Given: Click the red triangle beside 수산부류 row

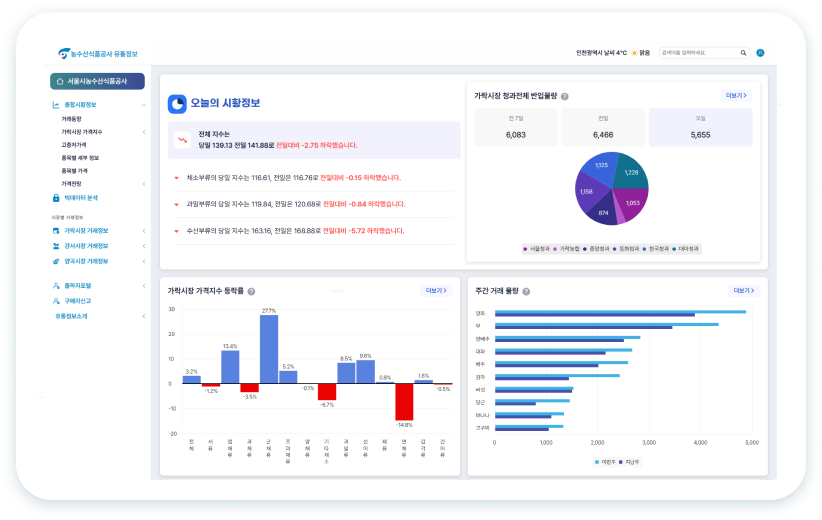Looking at the screenshot, I should 177,231.
